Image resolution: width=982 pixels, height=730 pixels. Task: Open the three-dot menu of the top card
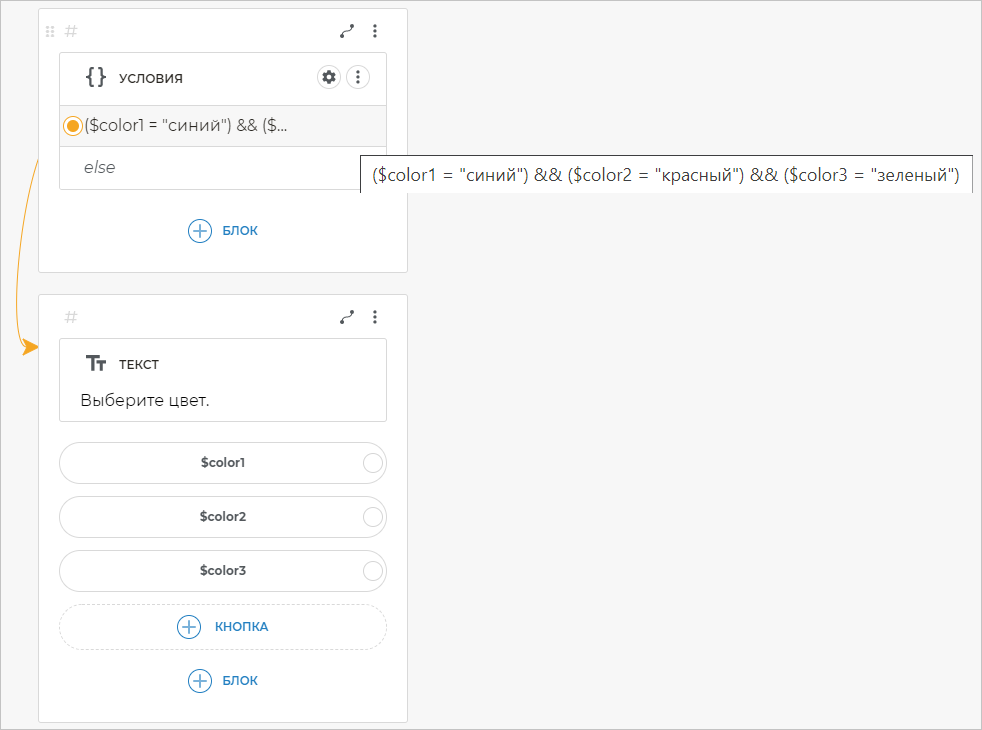pos(375,31)
